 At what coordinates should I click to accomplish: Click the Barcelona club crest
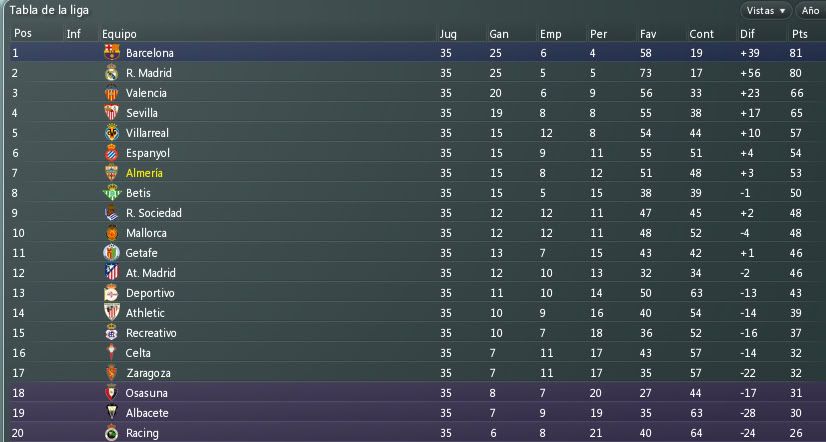[112, 53]
